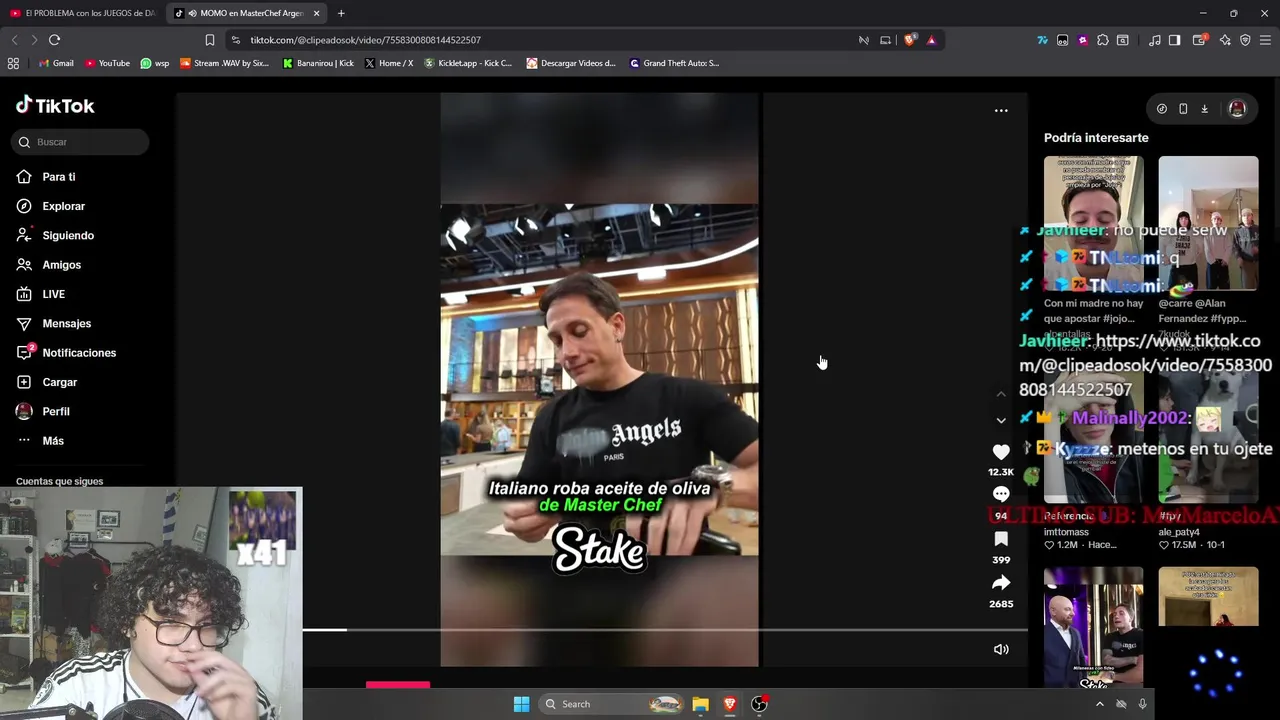Viewport: 1280px width, 720px height.
Task: Open the music note media control icon
Action: [1155, 40]
